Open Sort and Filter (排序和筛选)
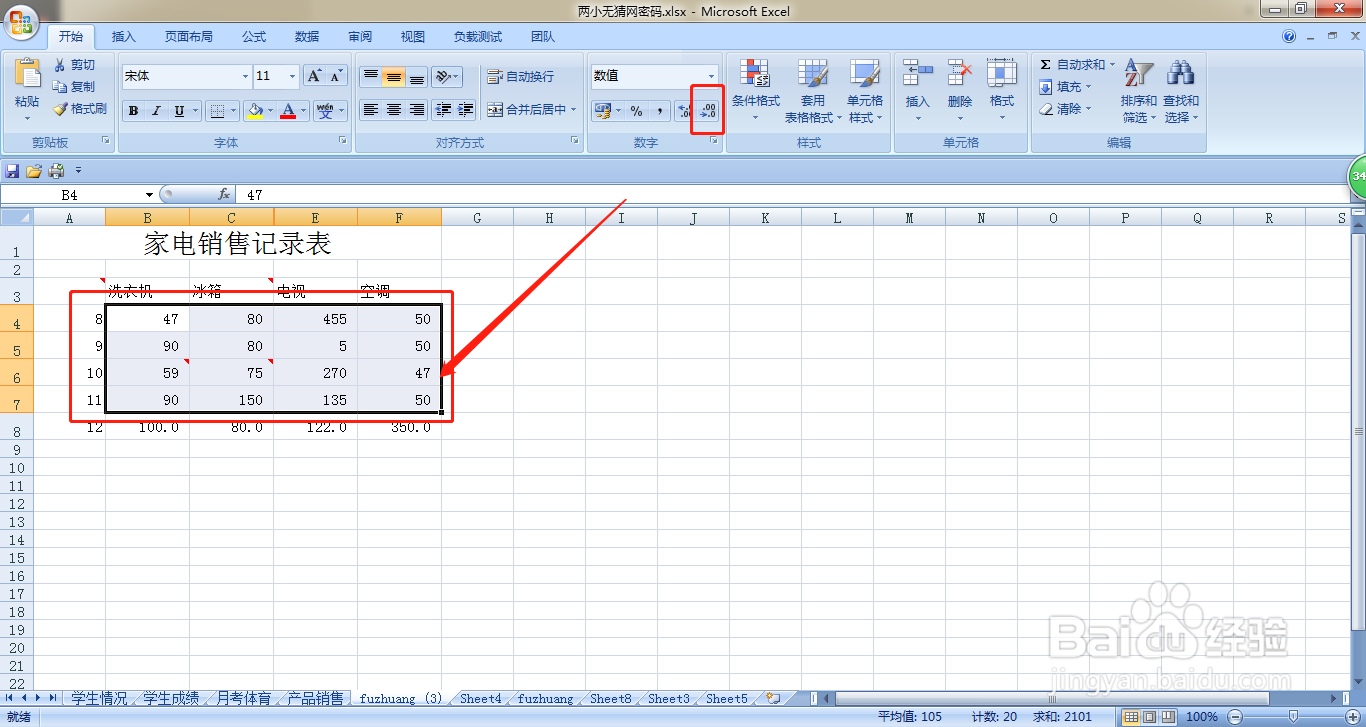Viewport: 1366px width, 727px height. click(1139, 90)
